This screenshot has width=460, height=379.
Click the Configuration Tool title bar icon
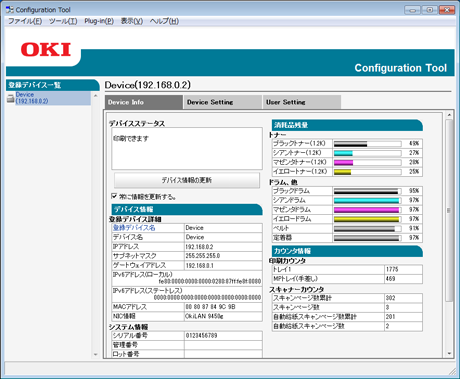10,10
